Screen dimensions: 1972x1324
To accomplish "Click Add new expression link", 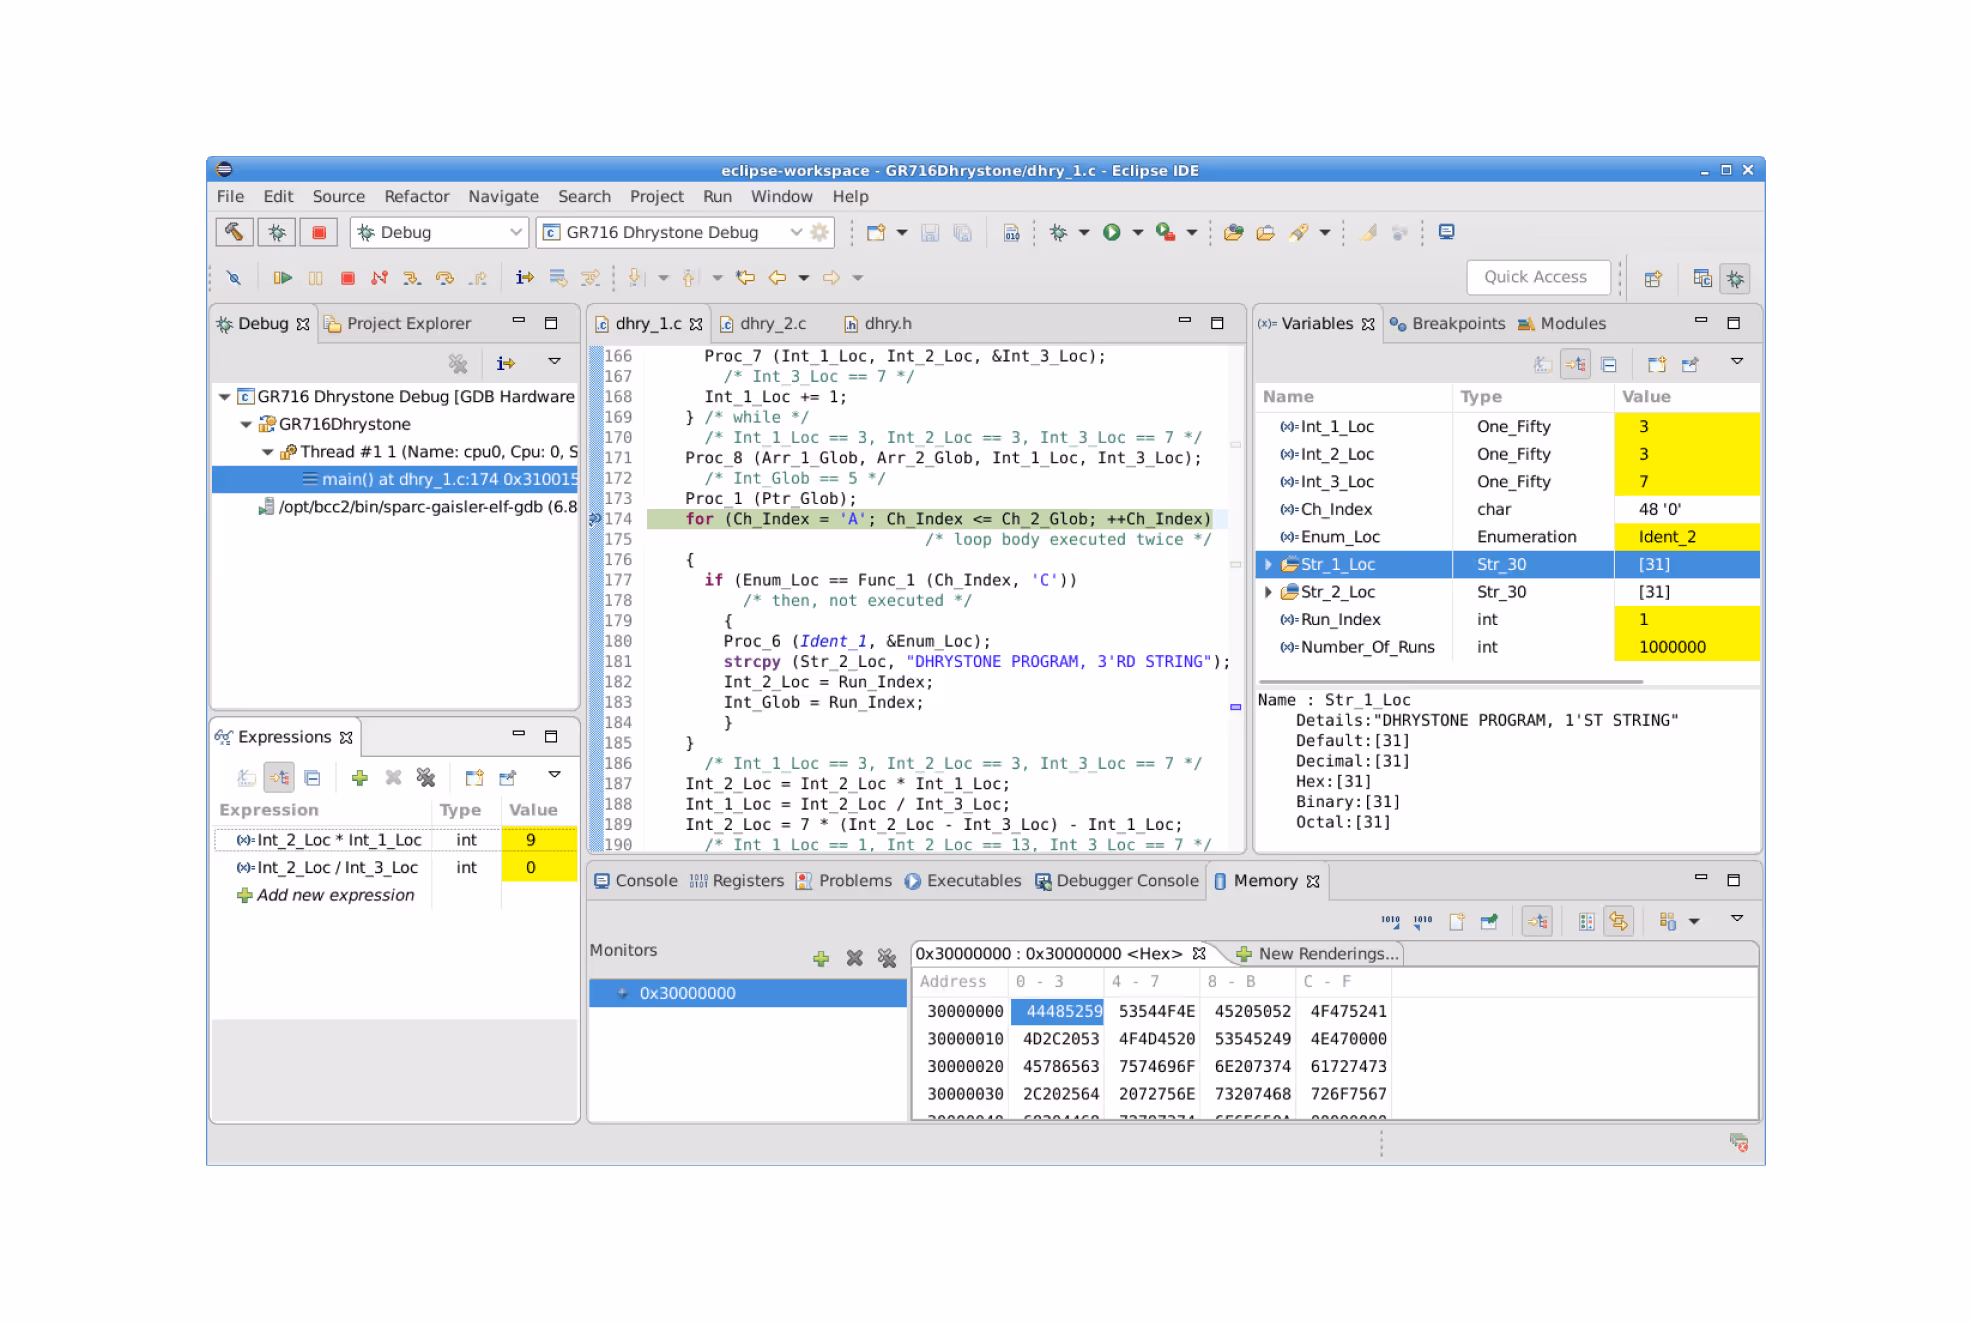I will (x=335, y=895).
